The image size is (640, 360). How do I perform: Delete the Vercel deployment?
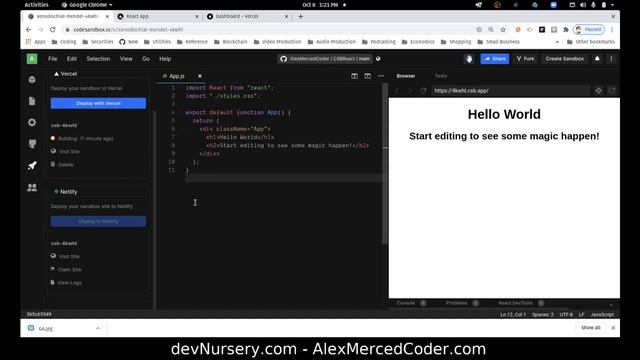pos(62,164)
